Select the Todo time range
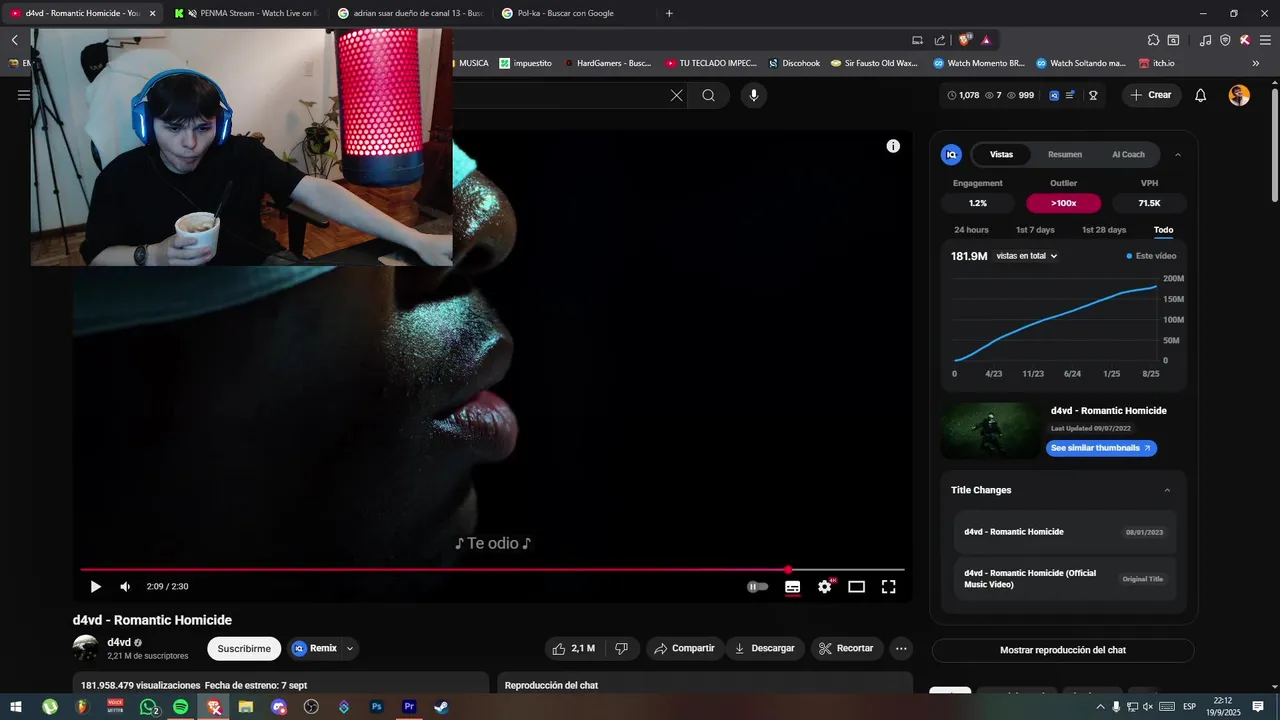This screenshot has width=1280, height=720. coord(1163,230)
